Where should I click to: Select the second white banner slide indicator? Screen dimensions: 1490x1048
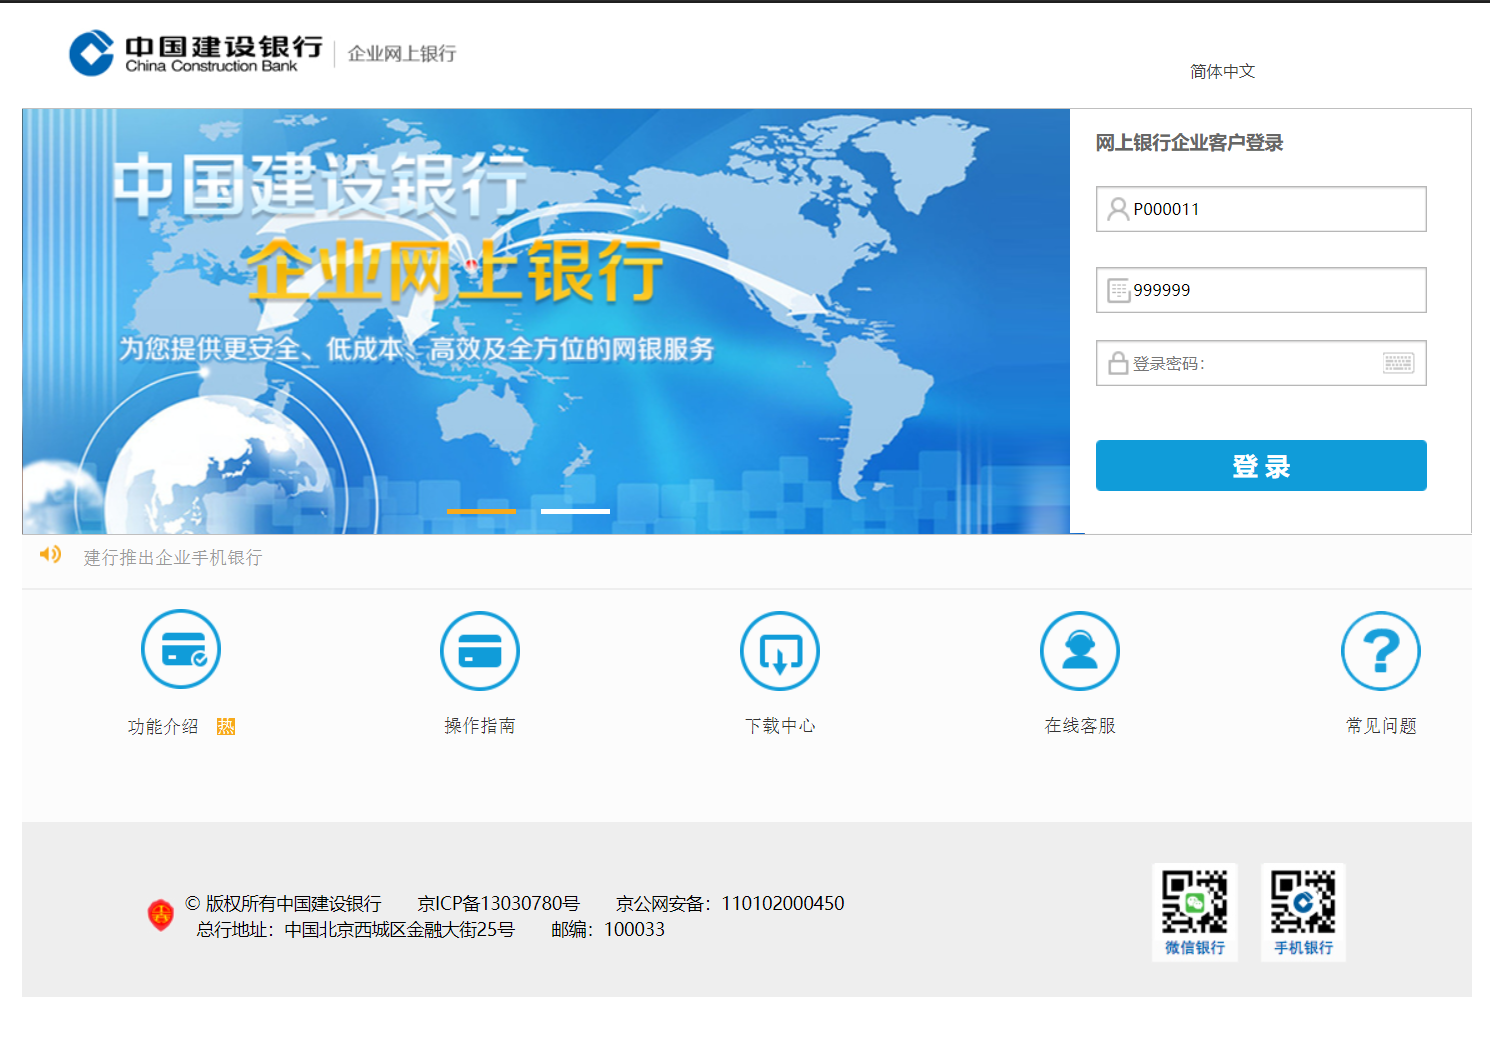point(575,511)
